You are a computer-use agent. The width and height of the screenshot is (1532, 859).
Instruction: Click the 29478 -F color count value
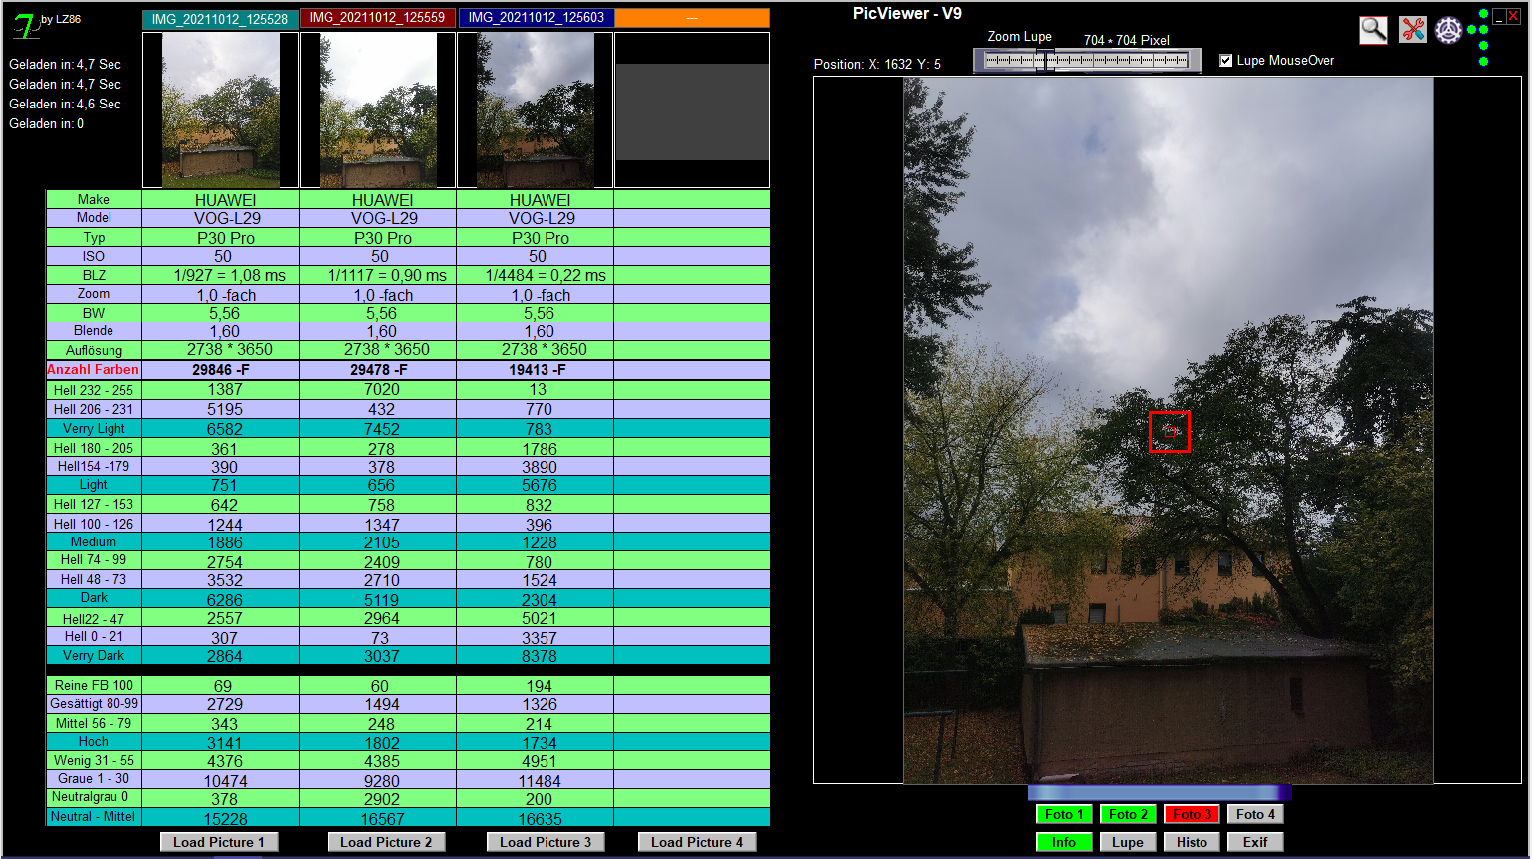[378, 369]
